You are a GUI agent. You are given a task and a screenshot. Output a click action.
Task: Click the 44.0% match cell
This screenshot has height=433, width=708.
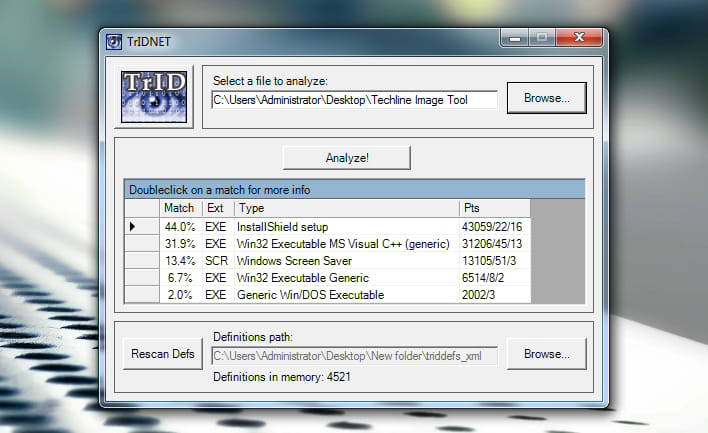click(x=181, y=226)
